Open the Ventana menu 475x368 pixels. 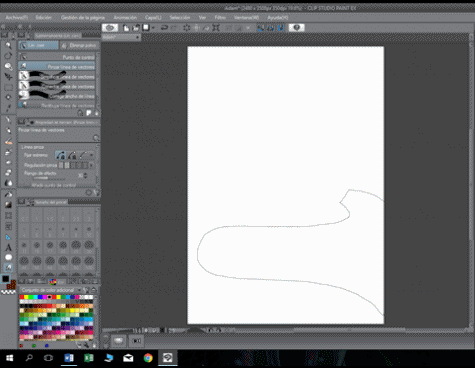(246, 17)
